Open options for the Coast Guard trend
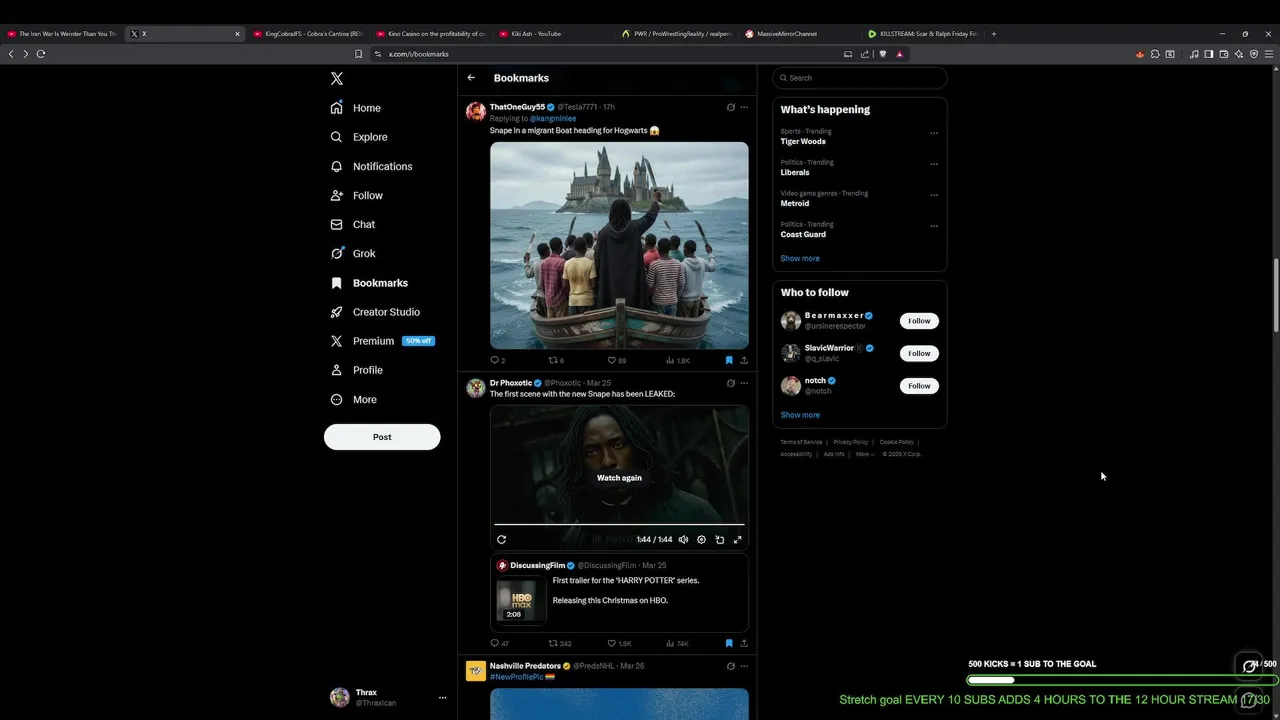This screenshot has height=720, width=1280. pyautogui.click(x=934, y=226)
